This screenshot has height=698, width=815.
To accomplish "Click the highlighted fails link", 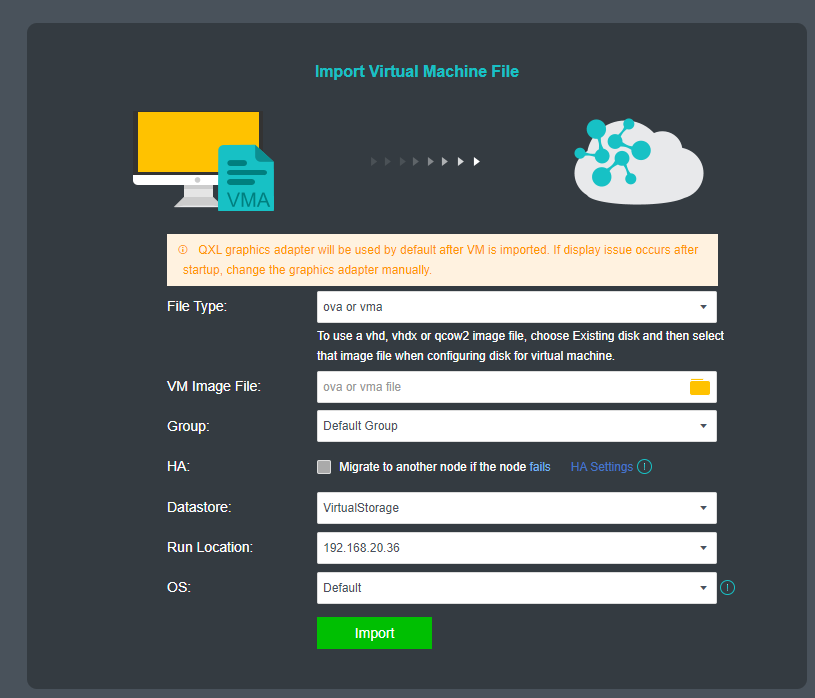I will [540, 466].
